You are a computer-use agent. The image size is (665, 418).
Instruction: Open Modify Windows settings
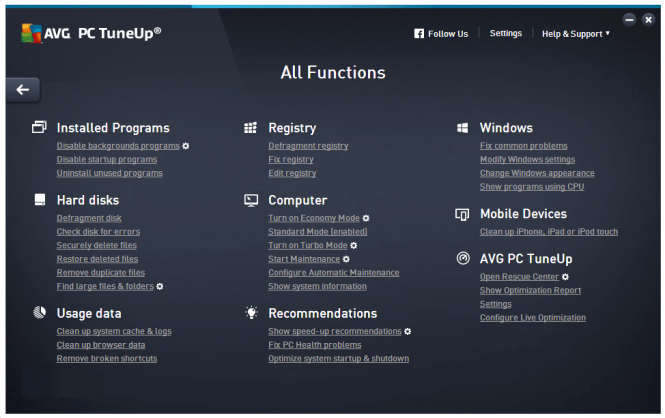[528, 159]
